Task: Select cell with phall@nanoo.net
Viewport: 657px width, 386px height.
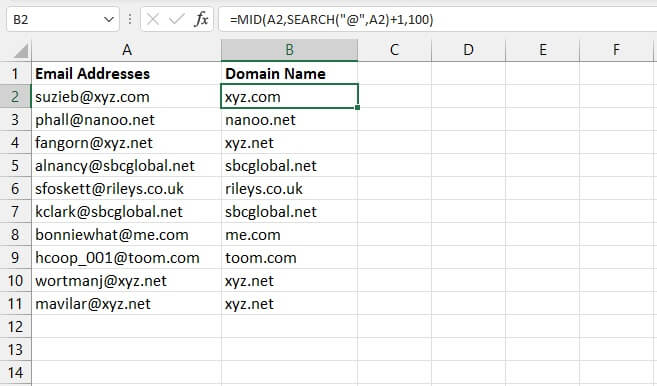Action: [x=127, y=119]
